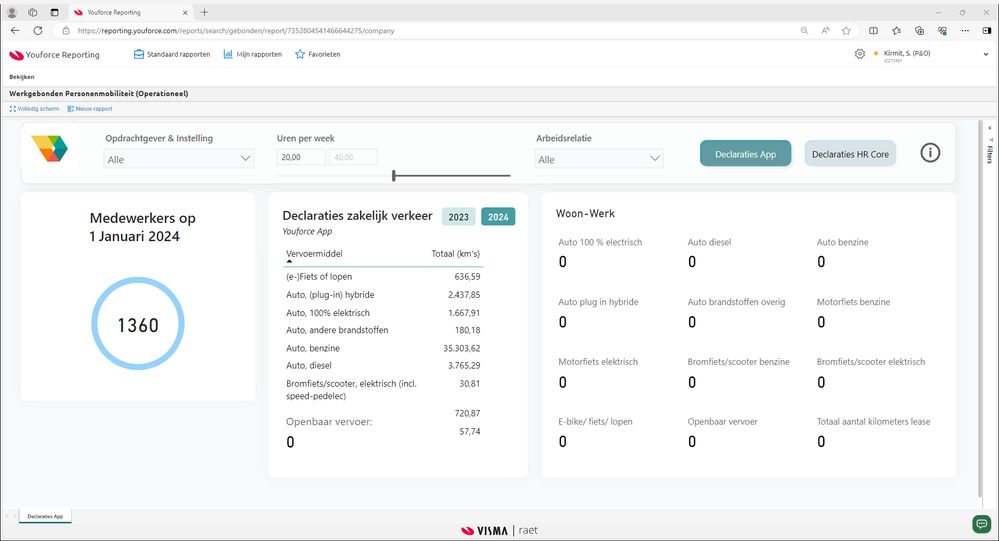Open the browser profile icon
Image resolution: width=999 pixels, height=541 pixels.
point(11,12)
